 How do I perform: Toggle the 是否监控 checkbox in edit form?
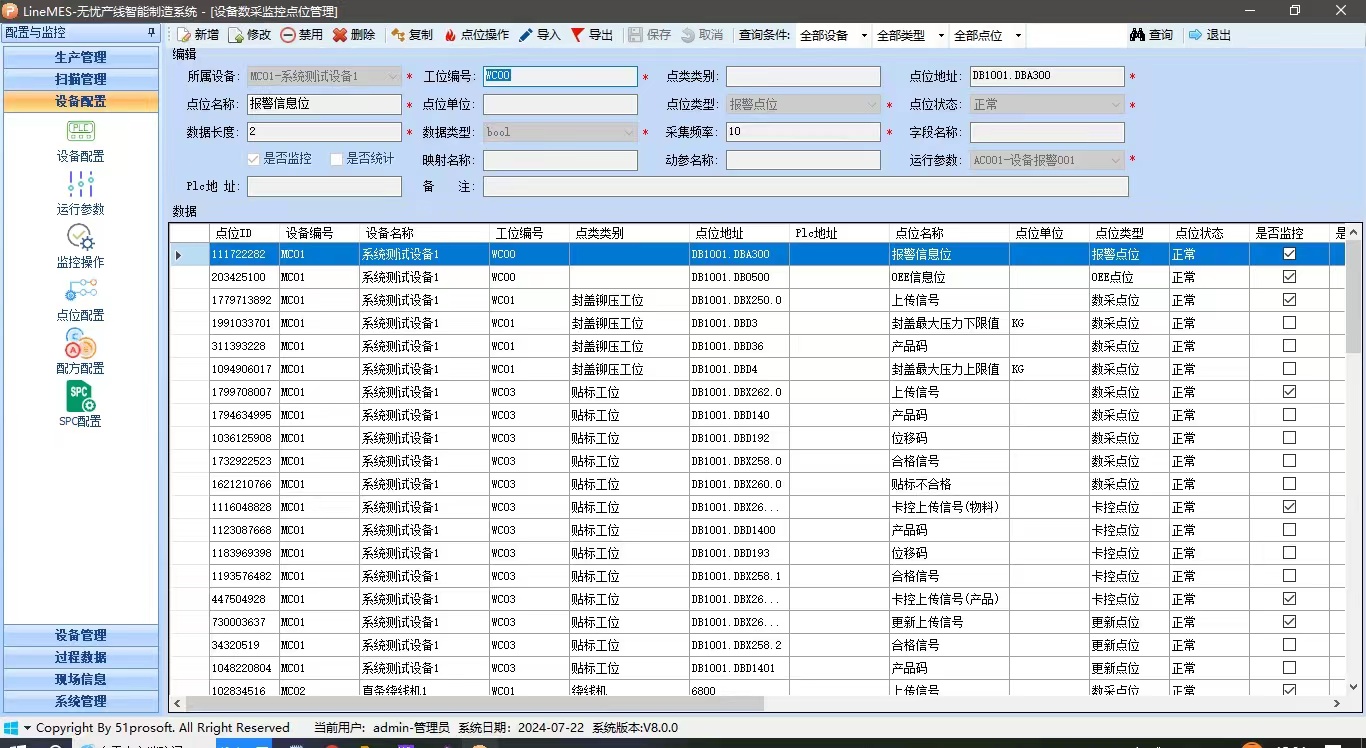(253, 159)
